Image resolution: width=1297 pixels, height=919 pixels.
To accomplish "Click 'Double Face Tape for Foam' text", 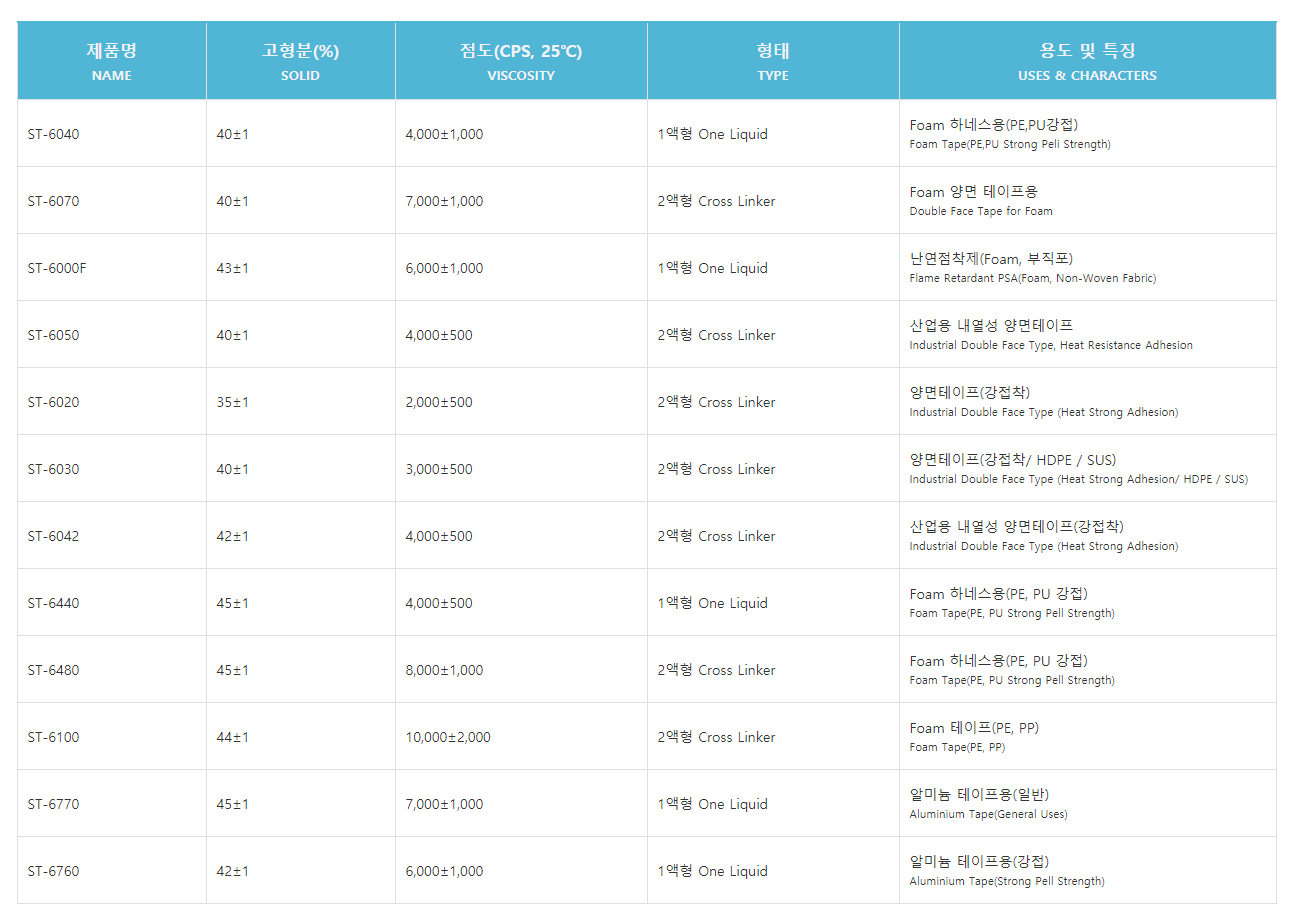I will tap(981, 211).
